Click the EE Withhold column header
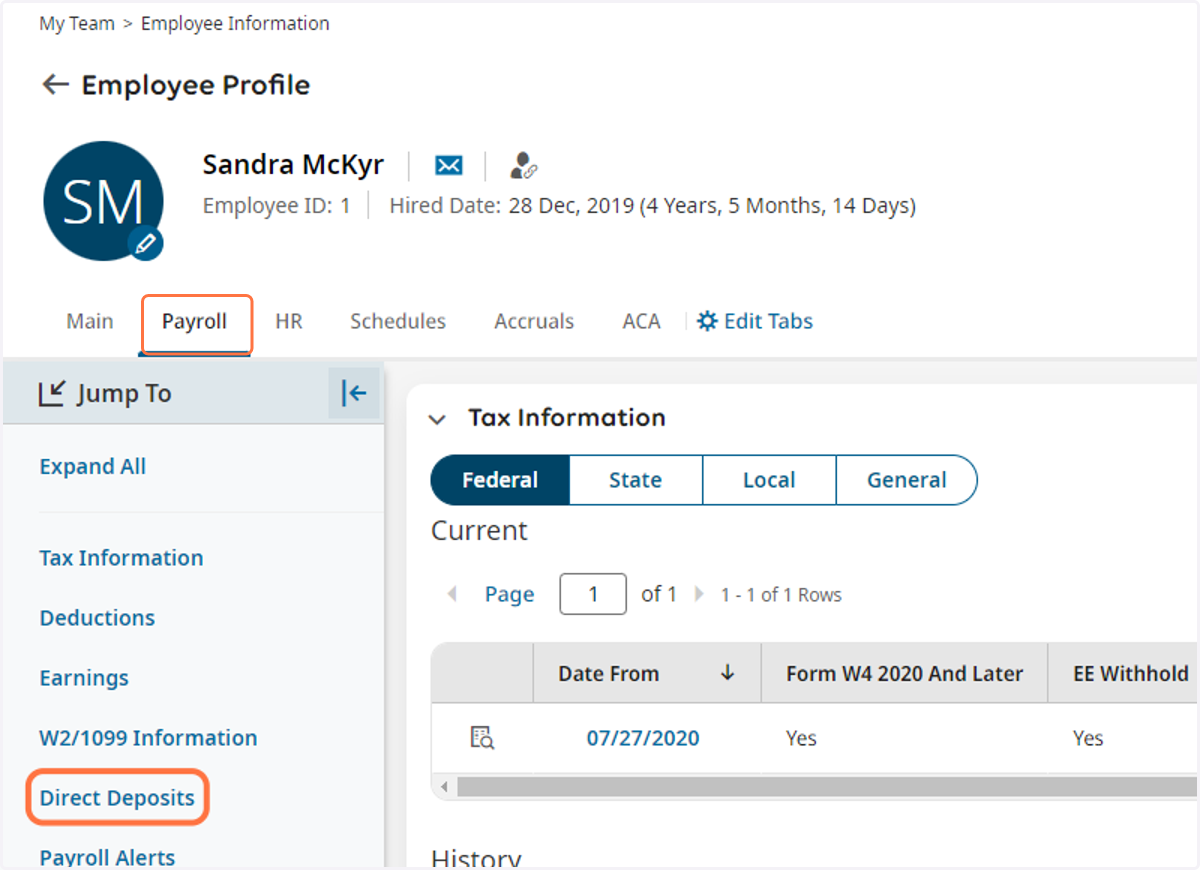The image size is (1200, 870). pyautogui.click(x=1123, y=673)
